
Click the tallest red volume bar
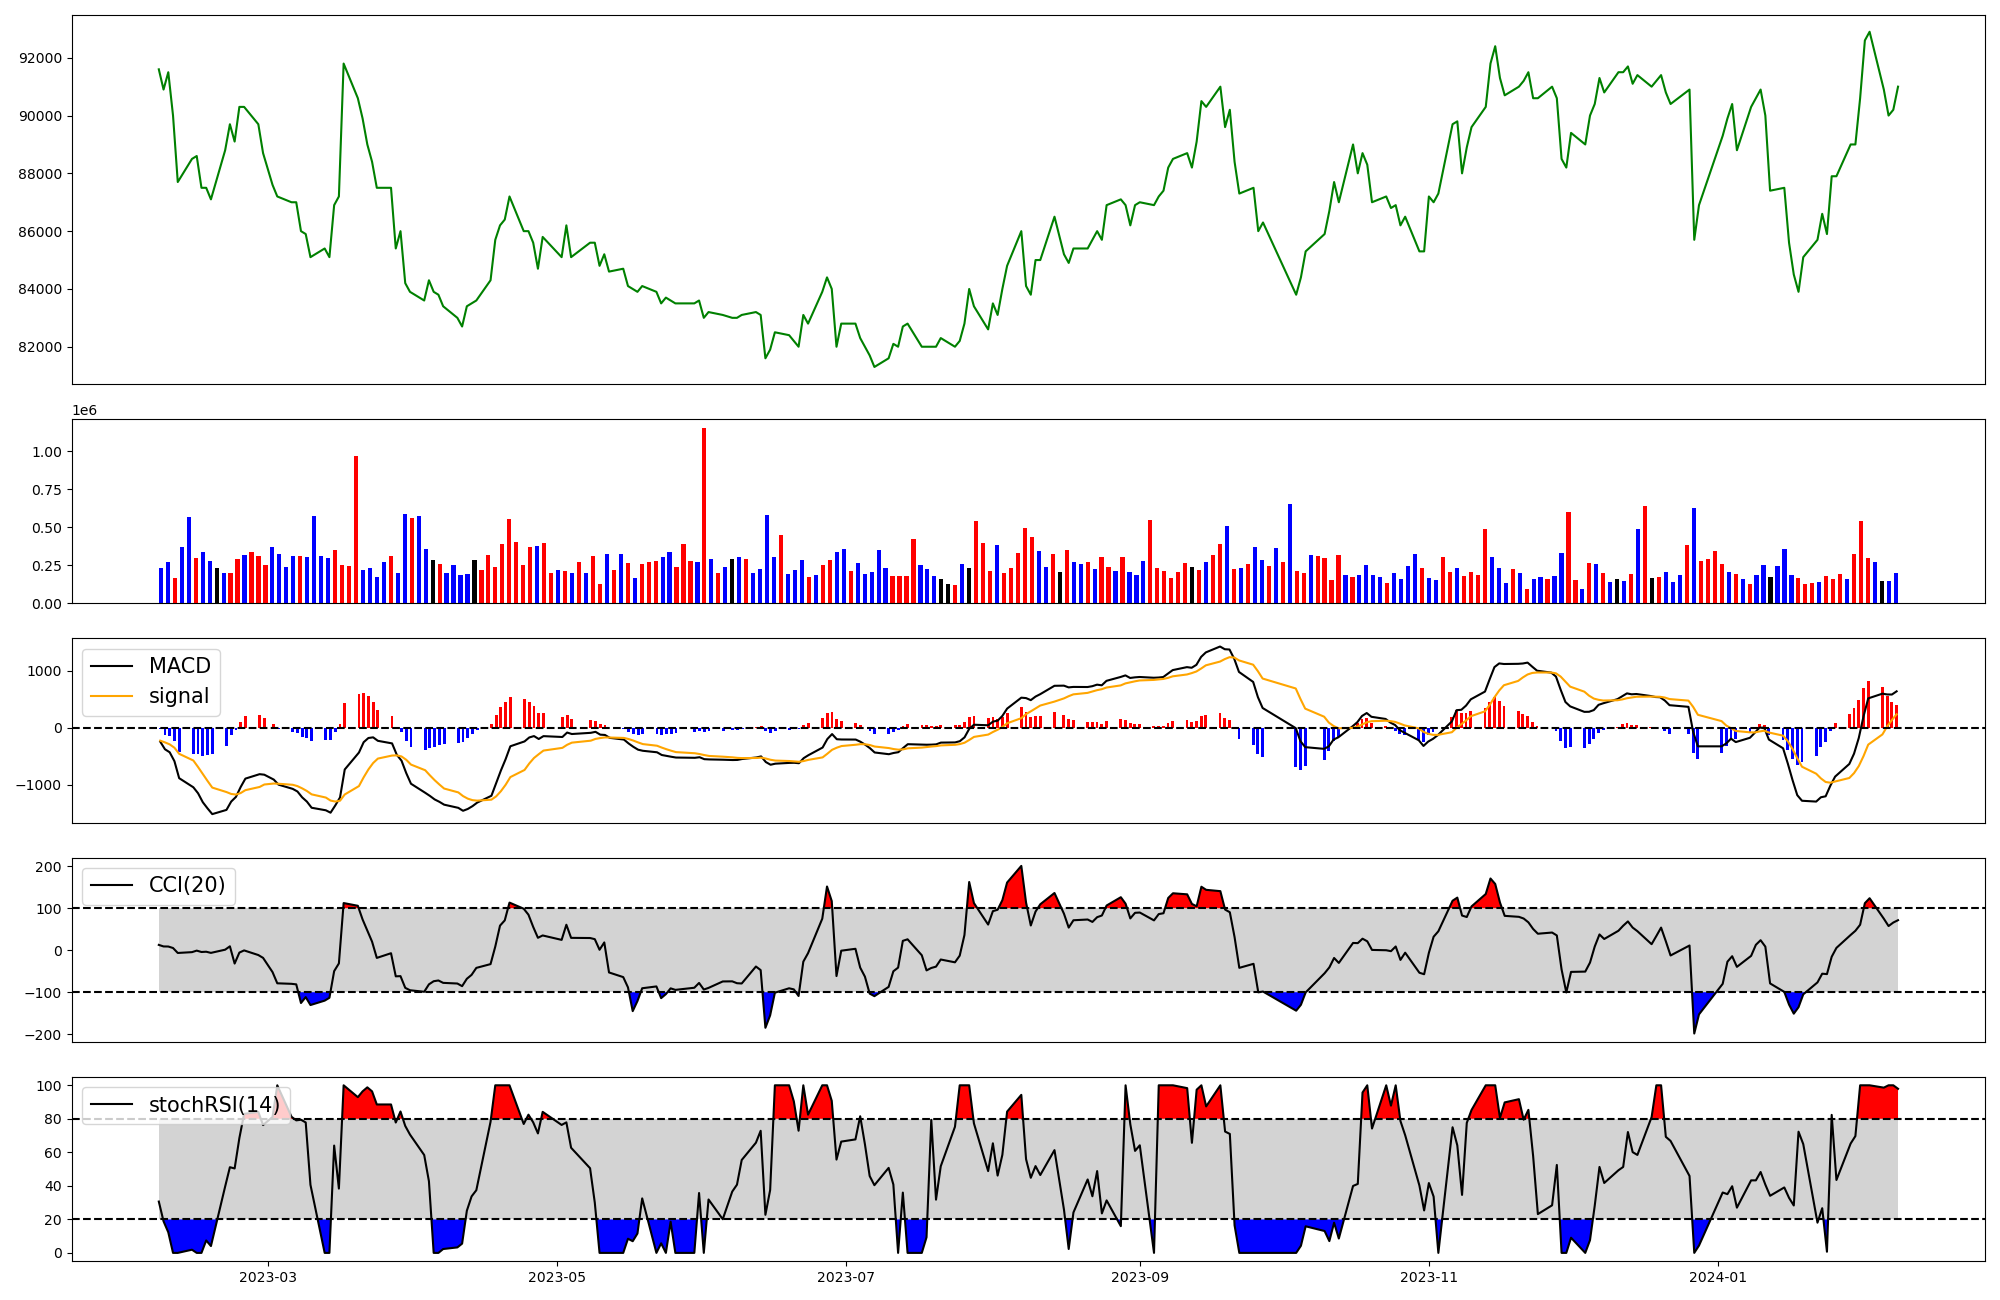click(704, 515)
